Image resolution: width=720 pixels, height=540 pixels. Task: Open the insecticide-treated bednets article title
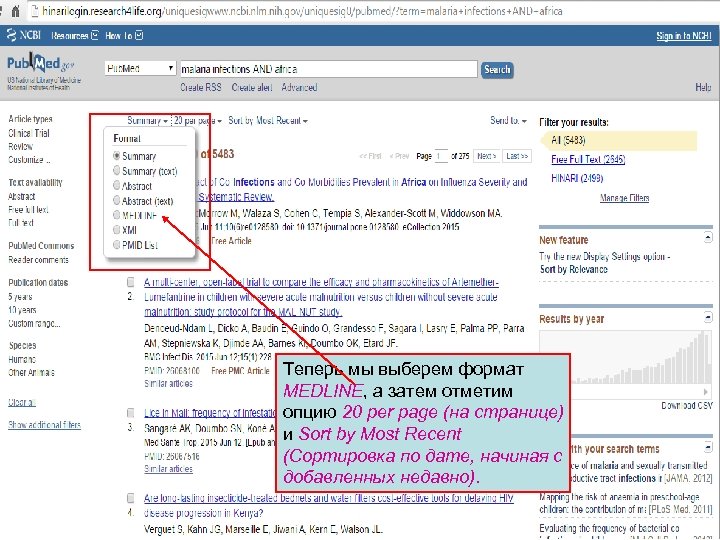[329, 505]
